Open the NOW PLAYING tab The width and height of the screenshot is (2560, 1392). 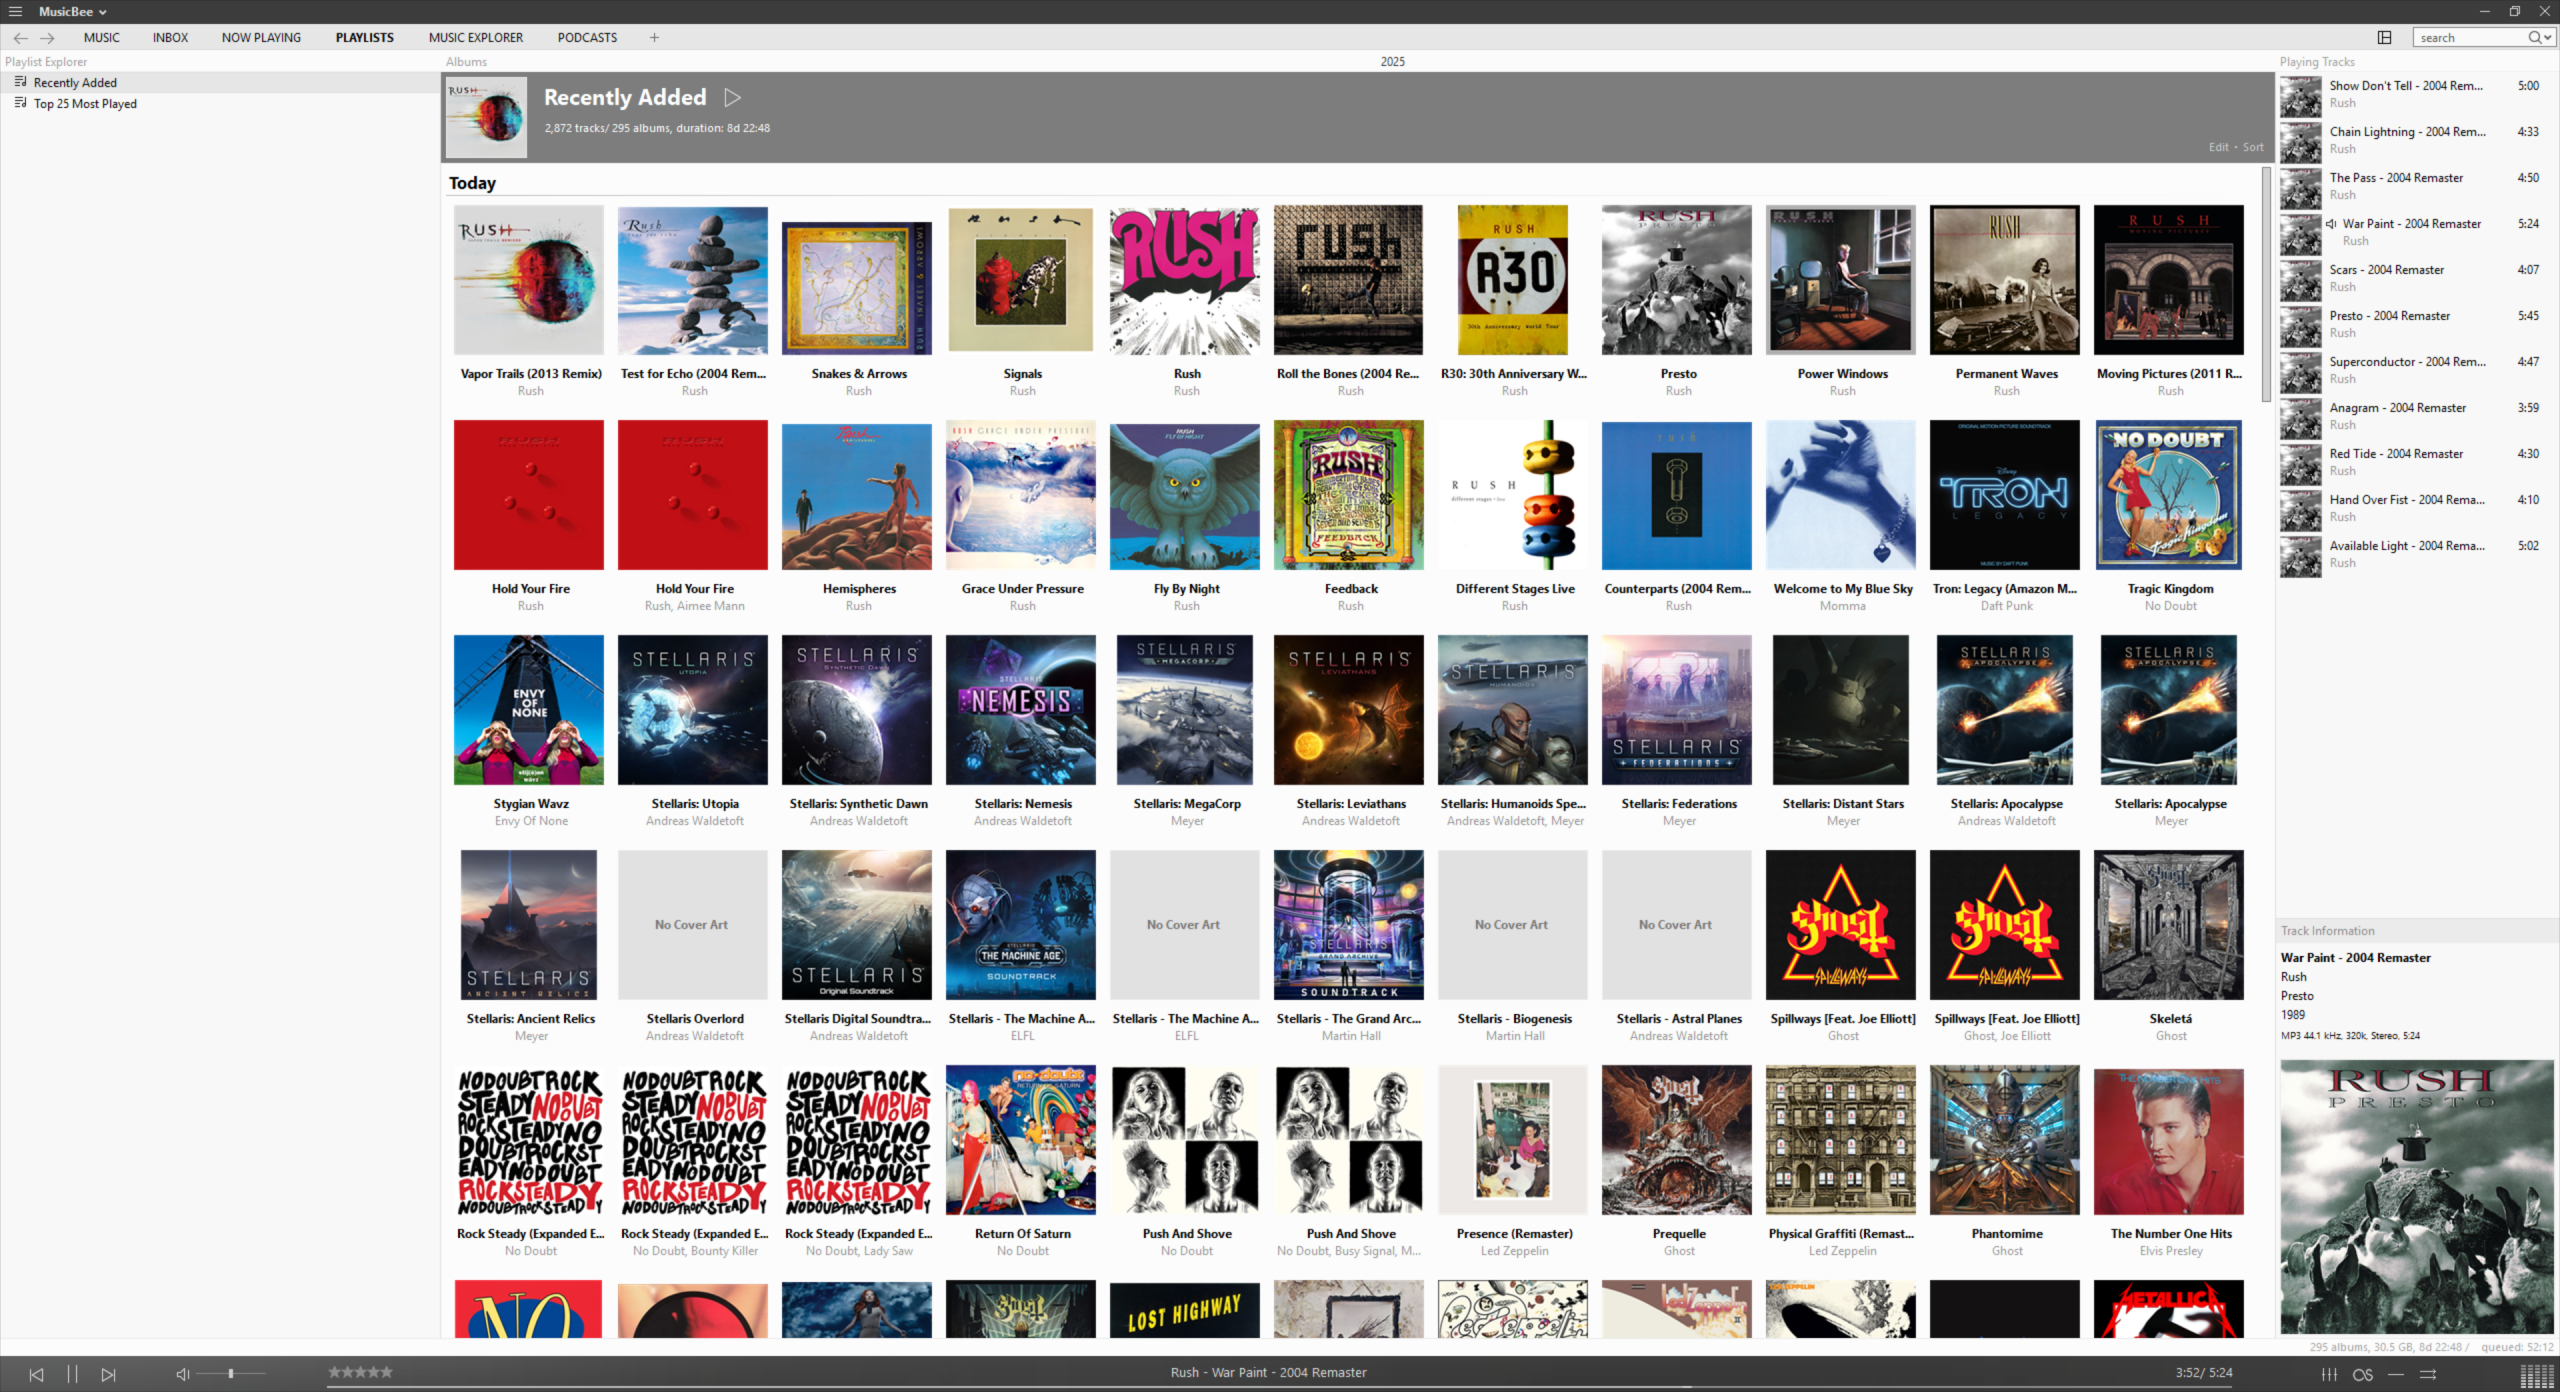(261, 38)
